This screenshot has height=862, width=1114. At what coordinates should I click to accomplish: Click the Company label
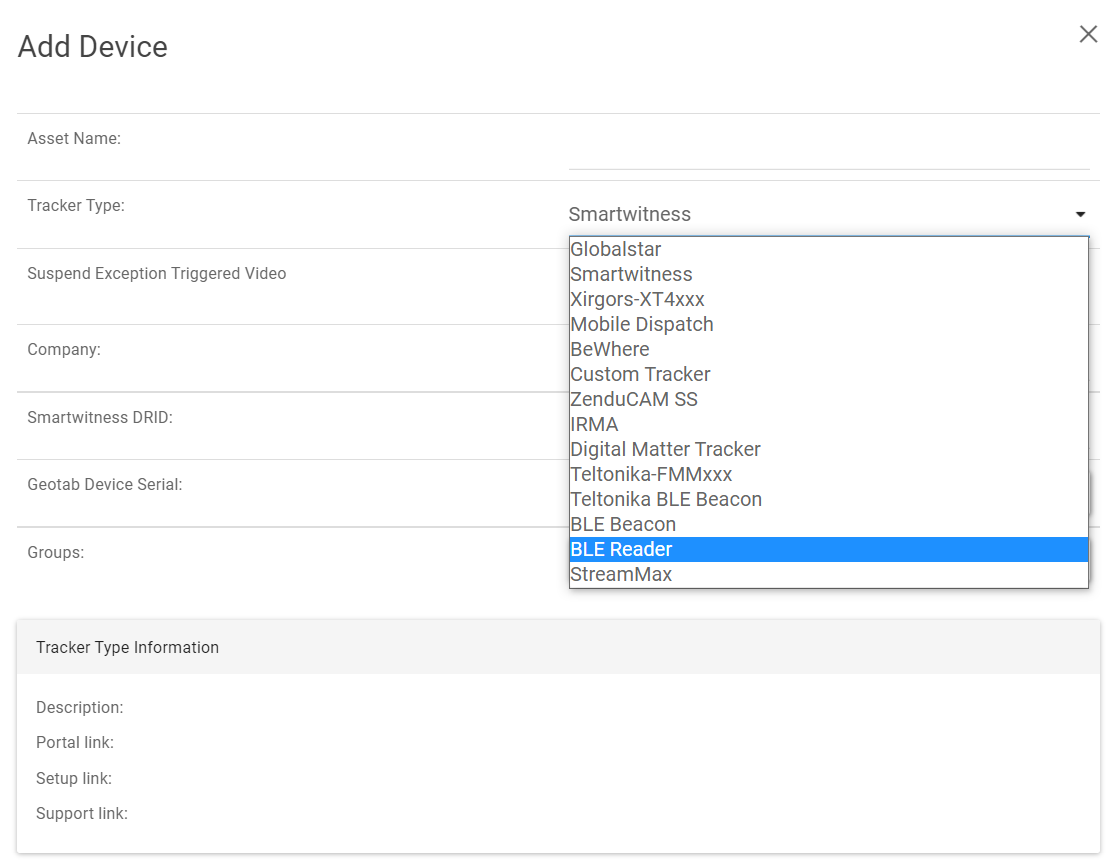(x=64, y=350)
